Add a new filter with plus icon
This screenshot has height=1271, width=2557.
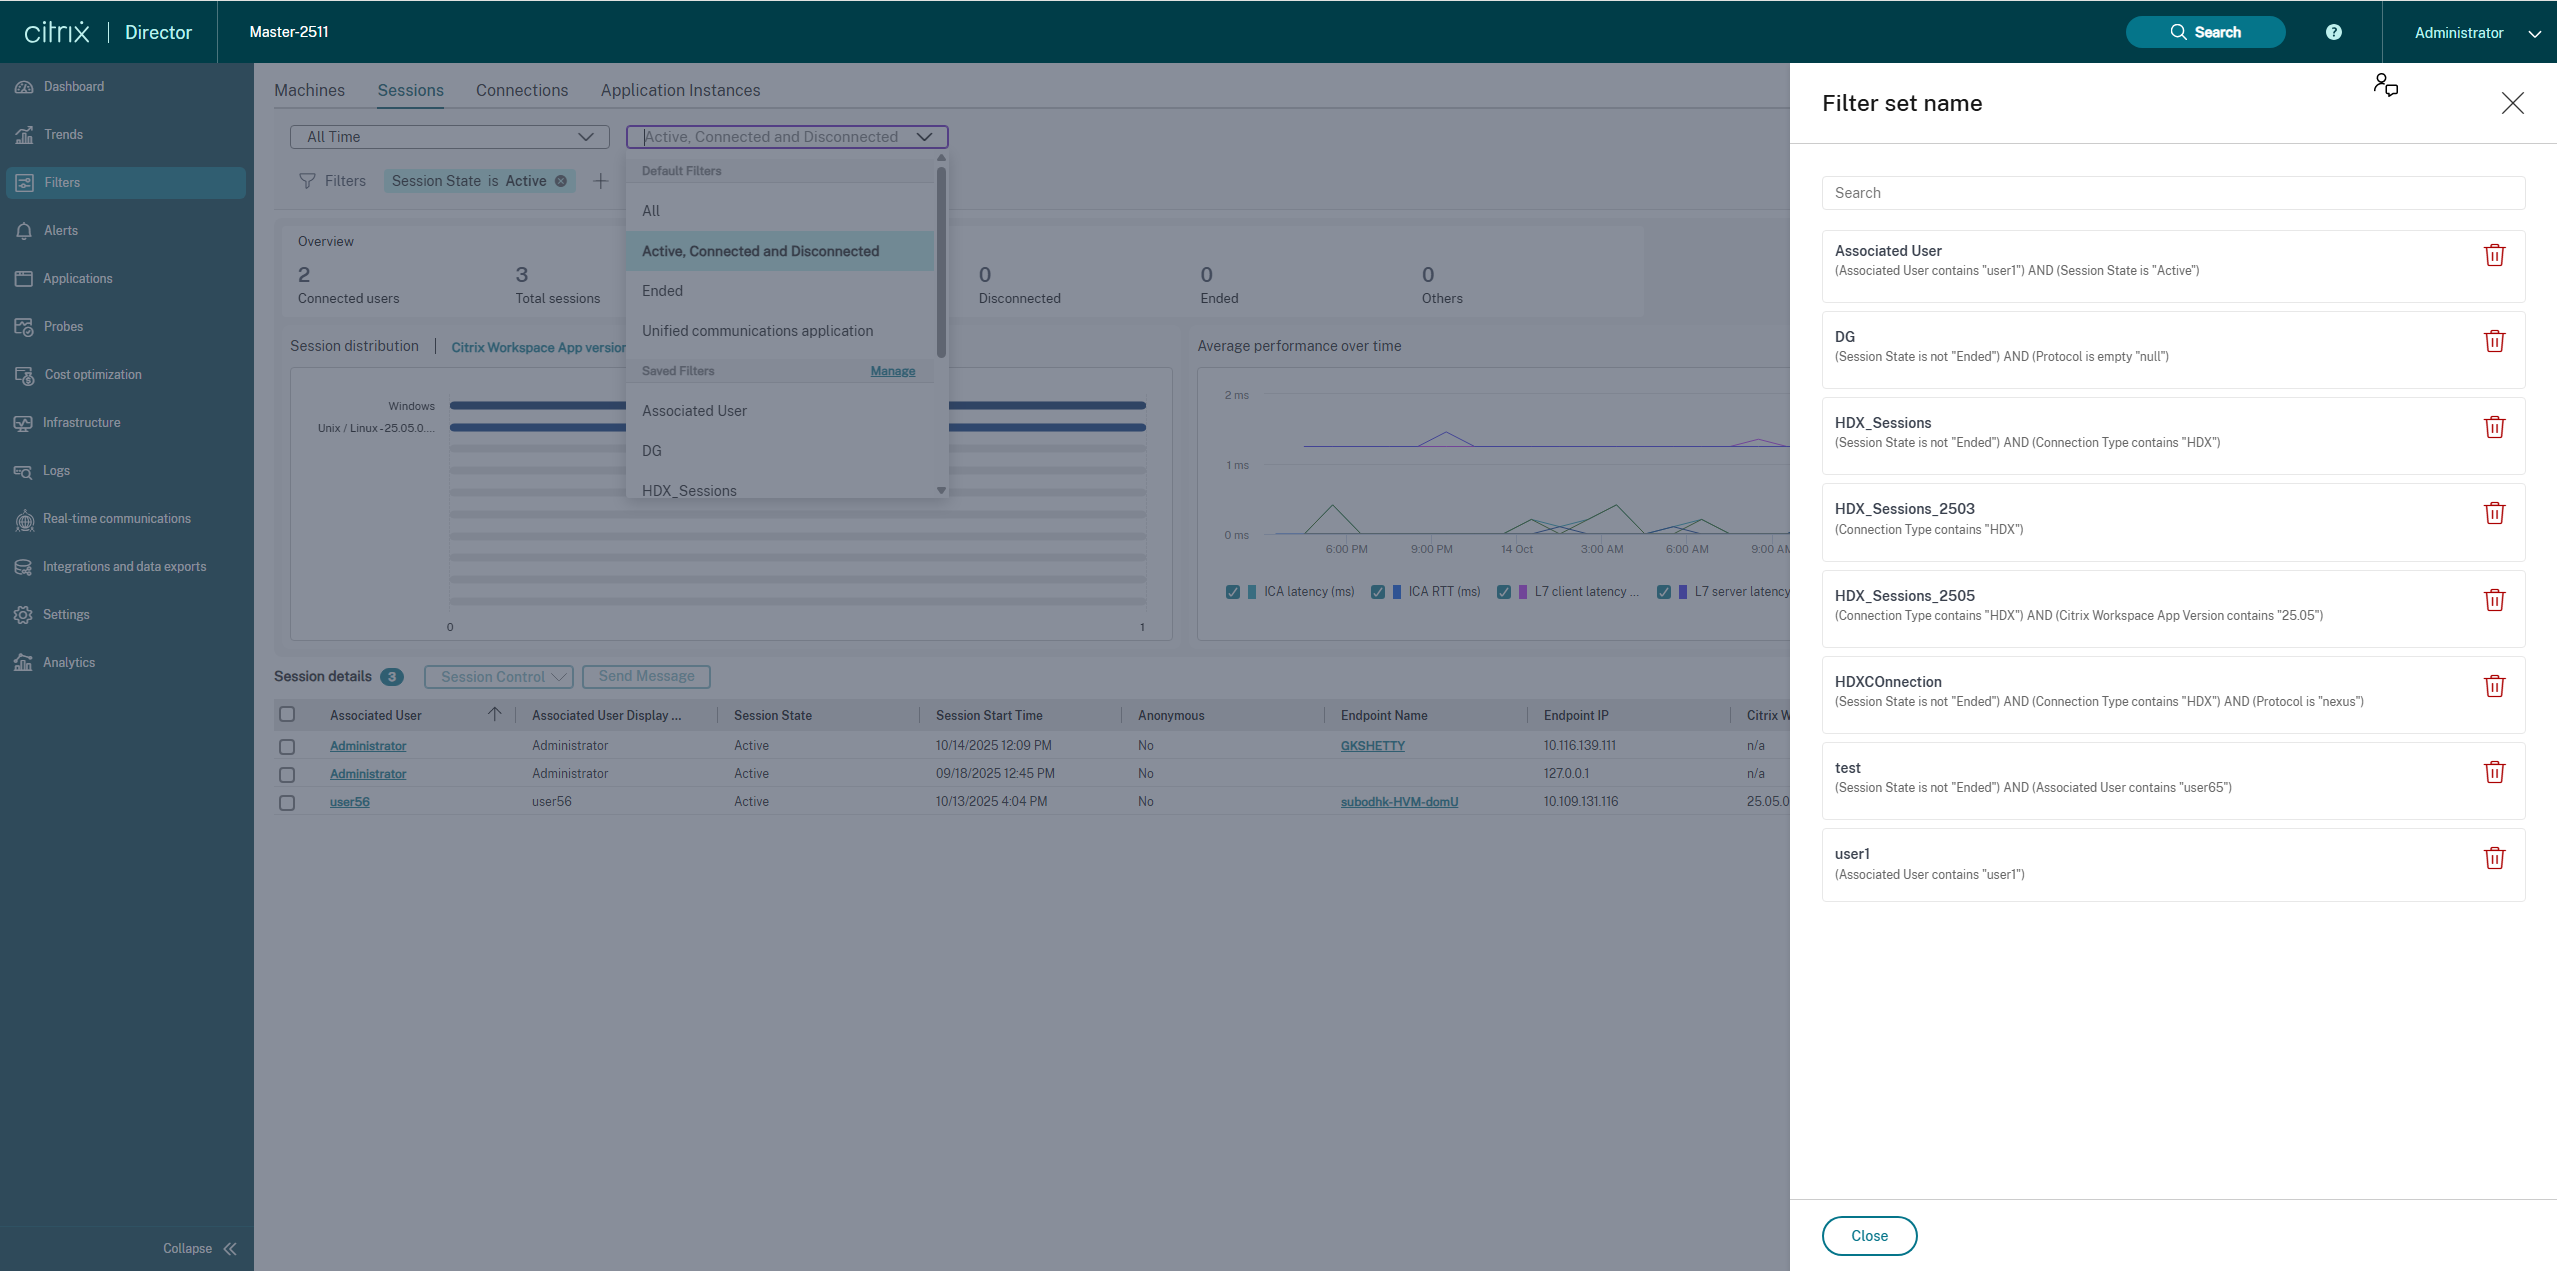601,181
